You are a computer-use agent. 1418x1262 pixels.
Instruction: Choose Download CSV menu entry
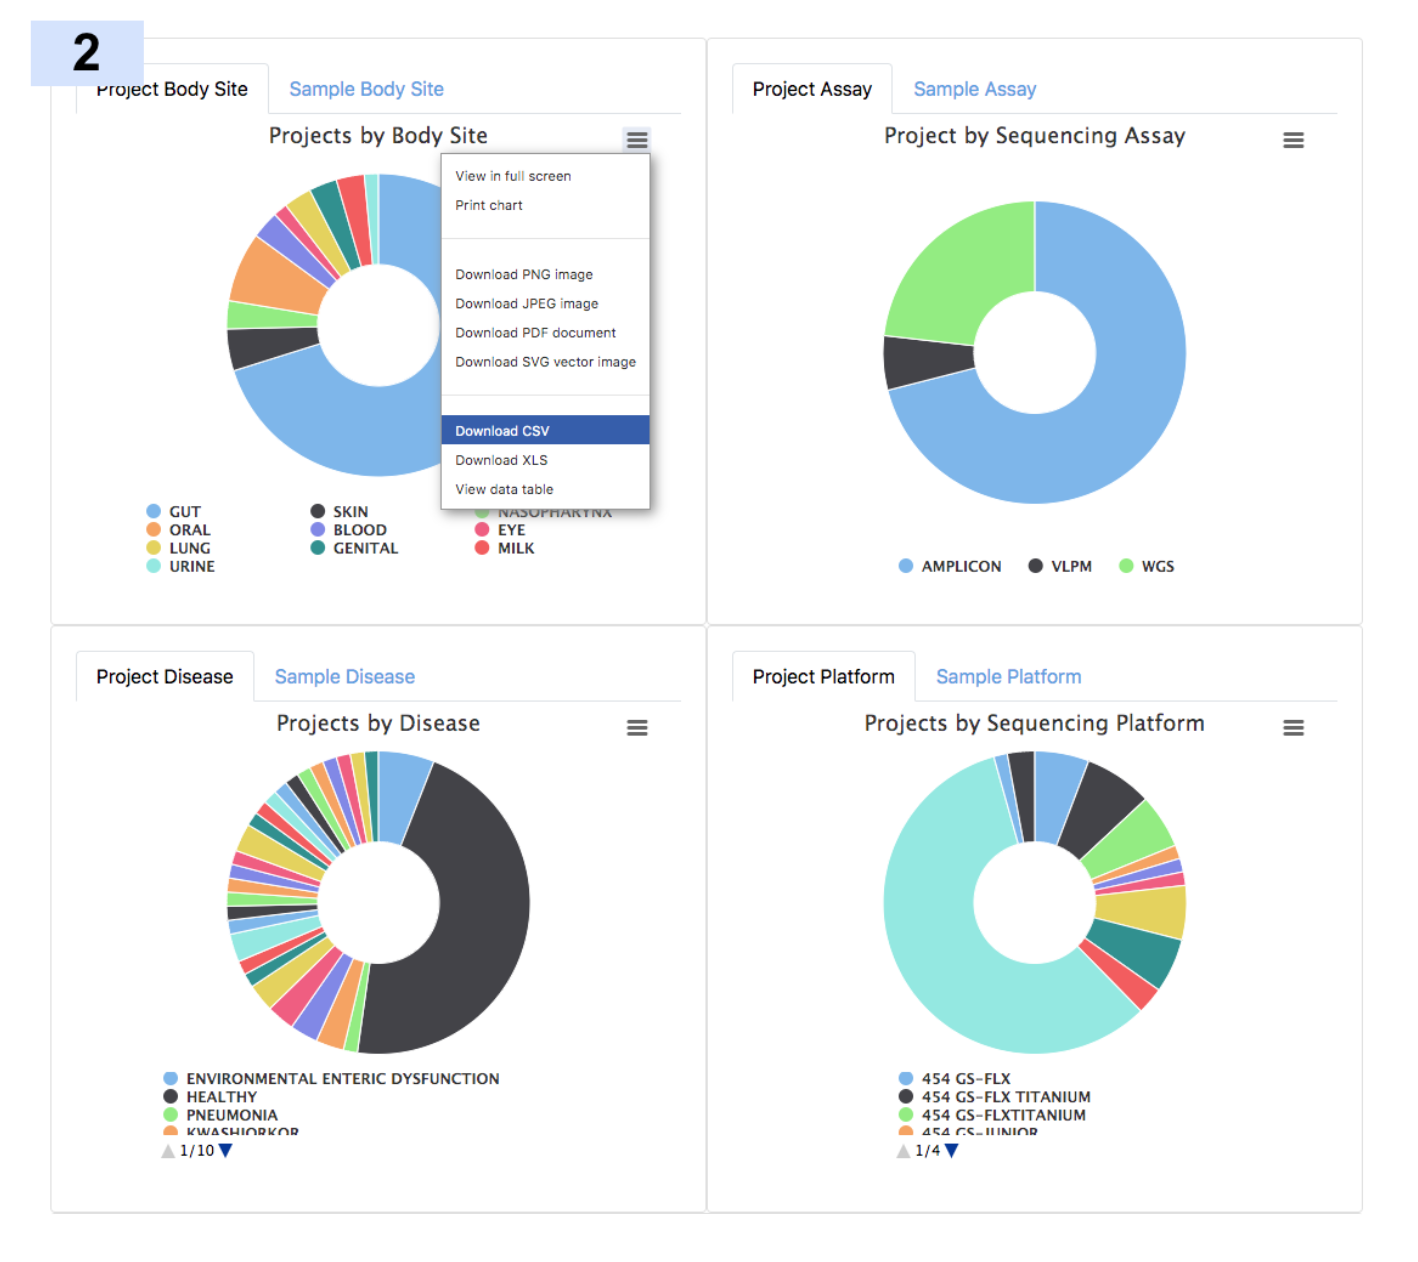545,430
